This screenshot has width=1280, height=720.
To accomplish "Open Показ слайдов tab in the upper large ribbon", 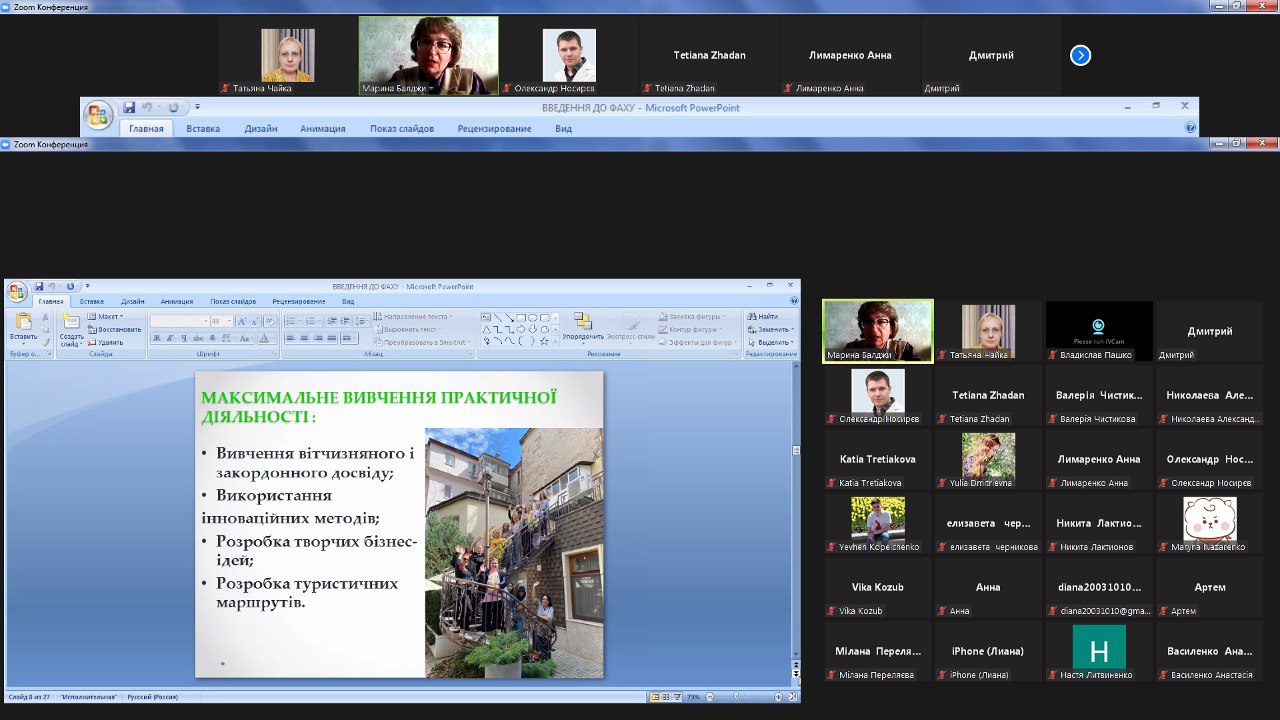I will point(401,129).
